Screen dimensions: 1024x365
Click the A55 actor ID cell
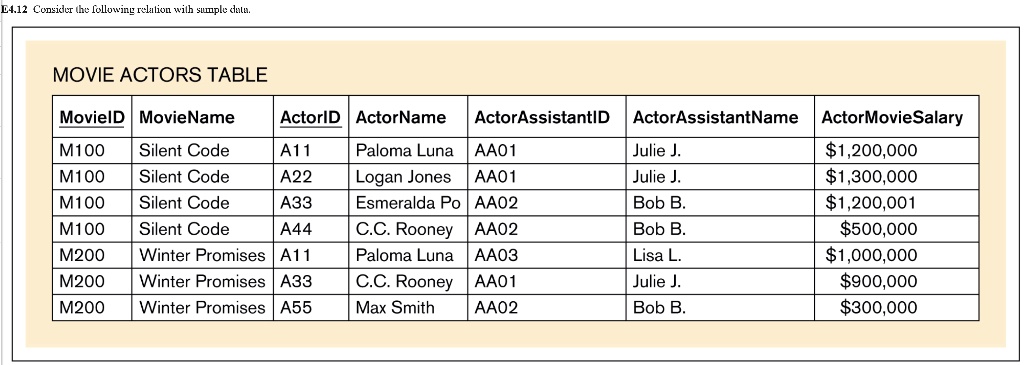pos(311,308)
